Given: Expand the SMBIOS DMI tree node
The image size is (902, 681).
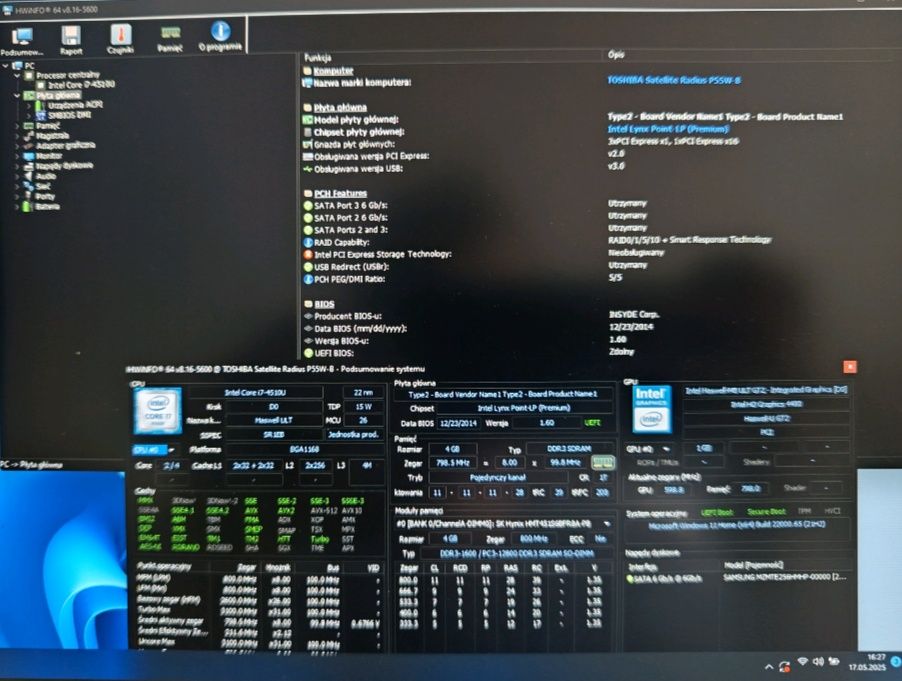Looking at the screenshot, I should (29, 116).
